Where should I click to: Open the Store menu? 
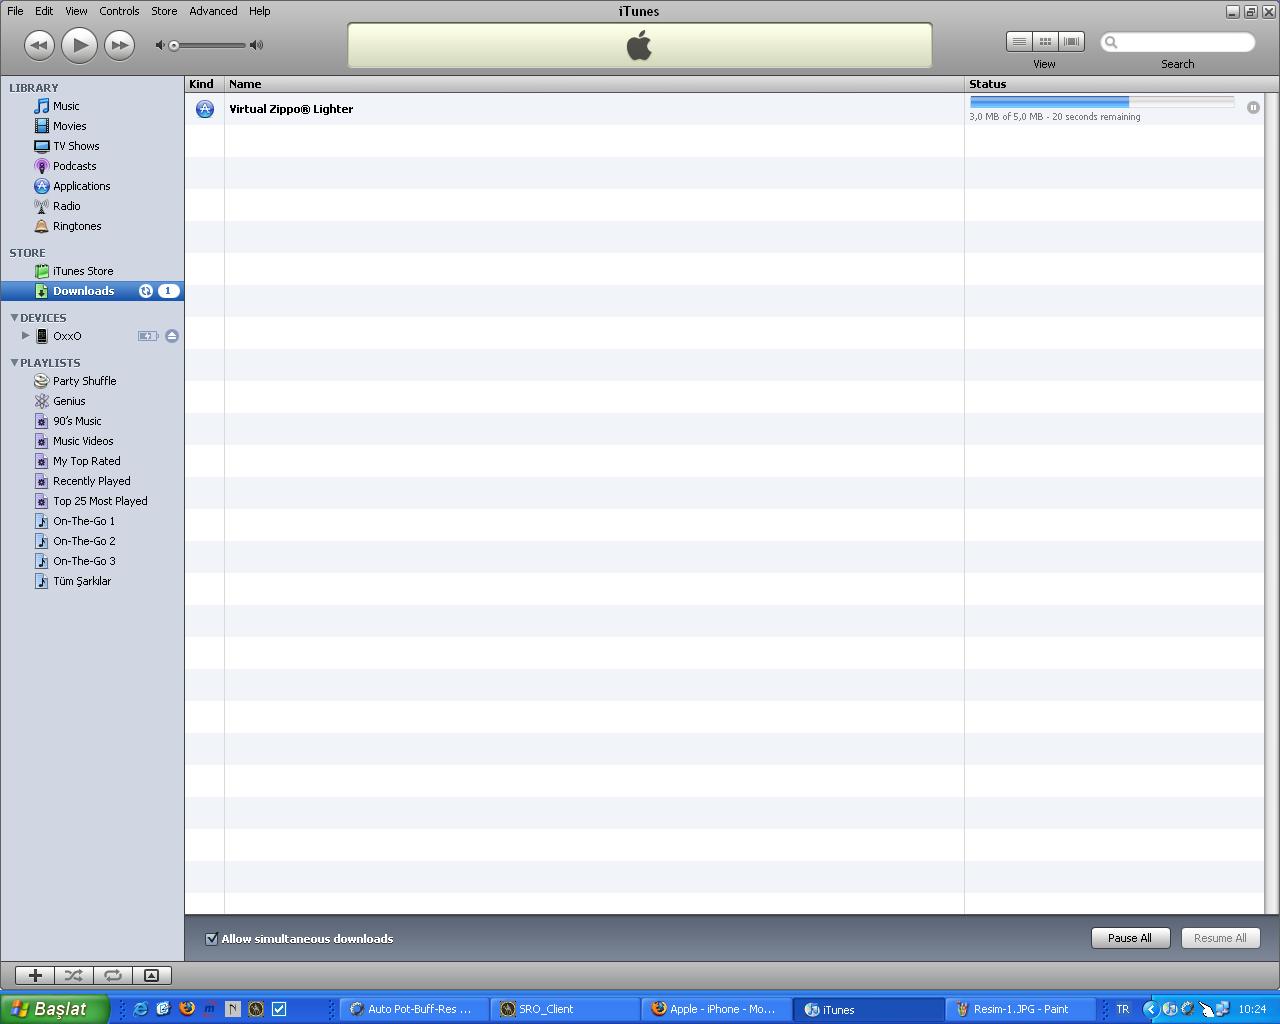tap(164, 11)
